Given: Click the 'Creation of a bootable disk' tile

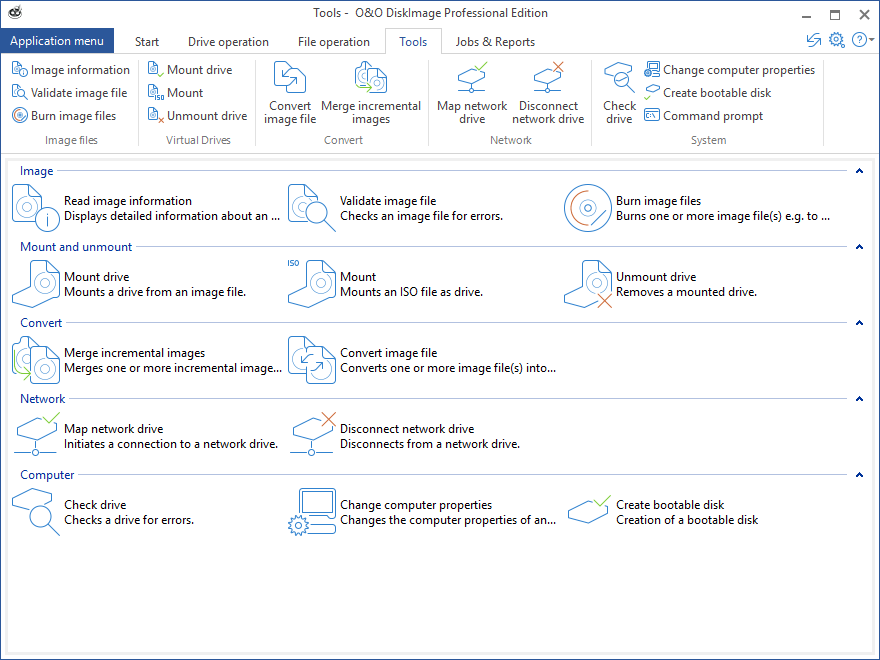Looking at the screenshot, I should click(661, 512).
